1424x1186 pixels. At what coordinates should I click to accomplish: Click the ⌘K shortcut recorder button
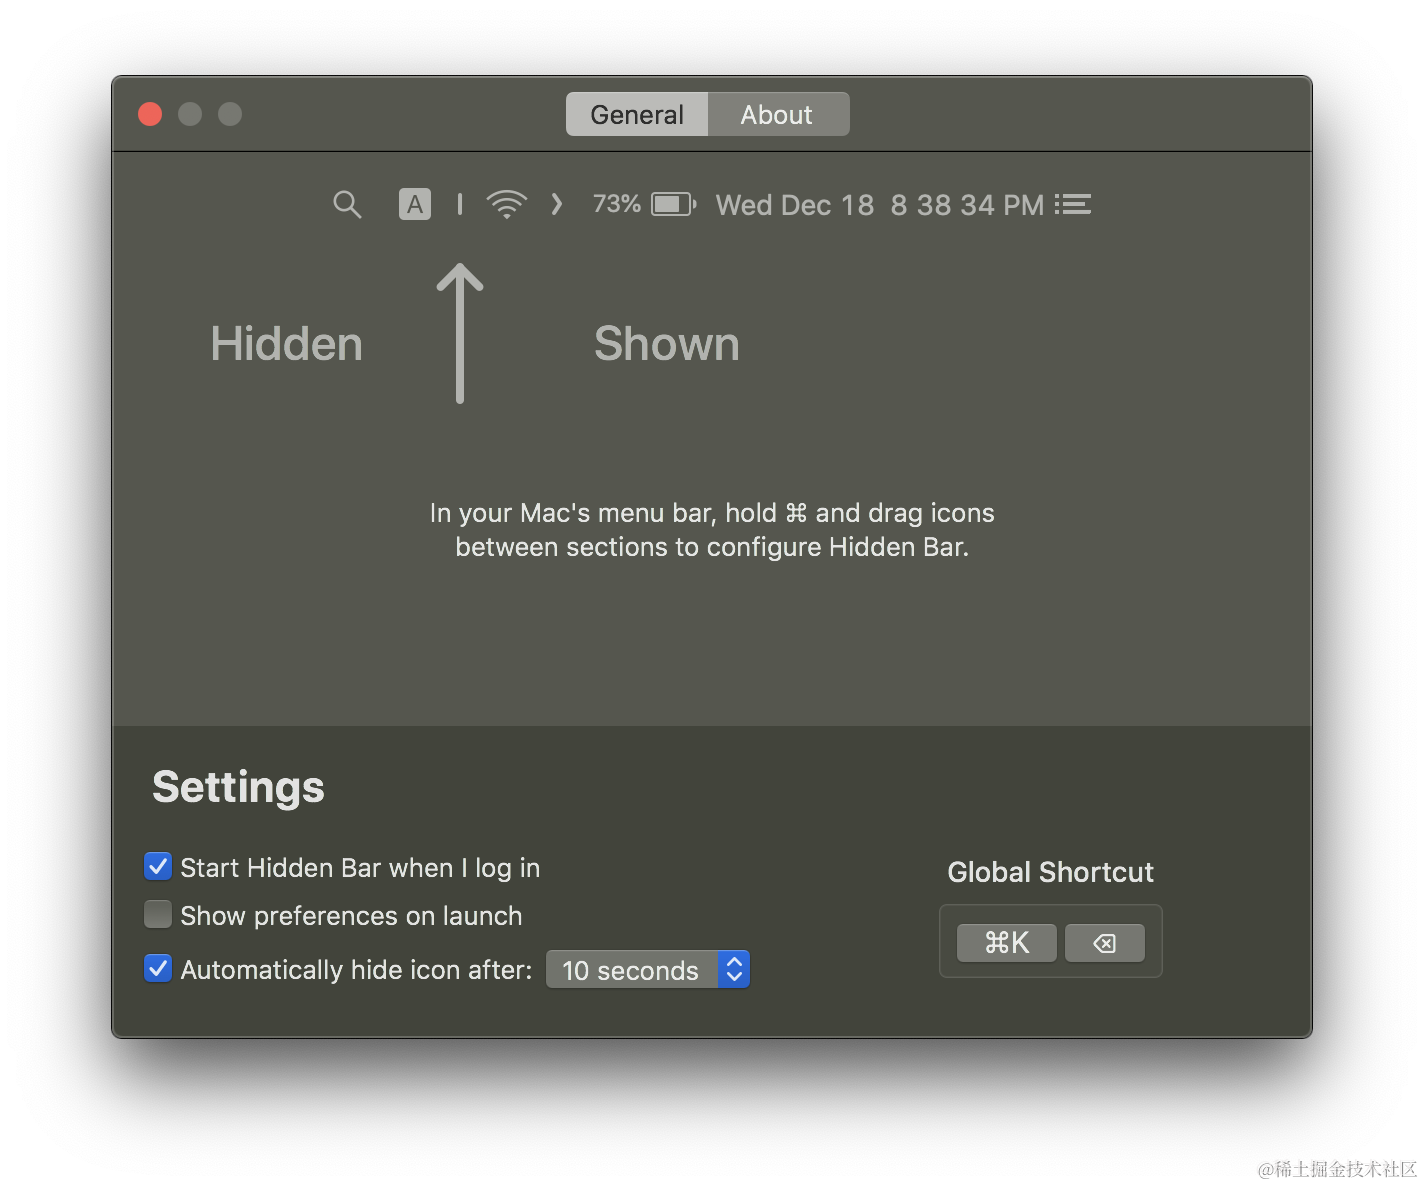1007,943
